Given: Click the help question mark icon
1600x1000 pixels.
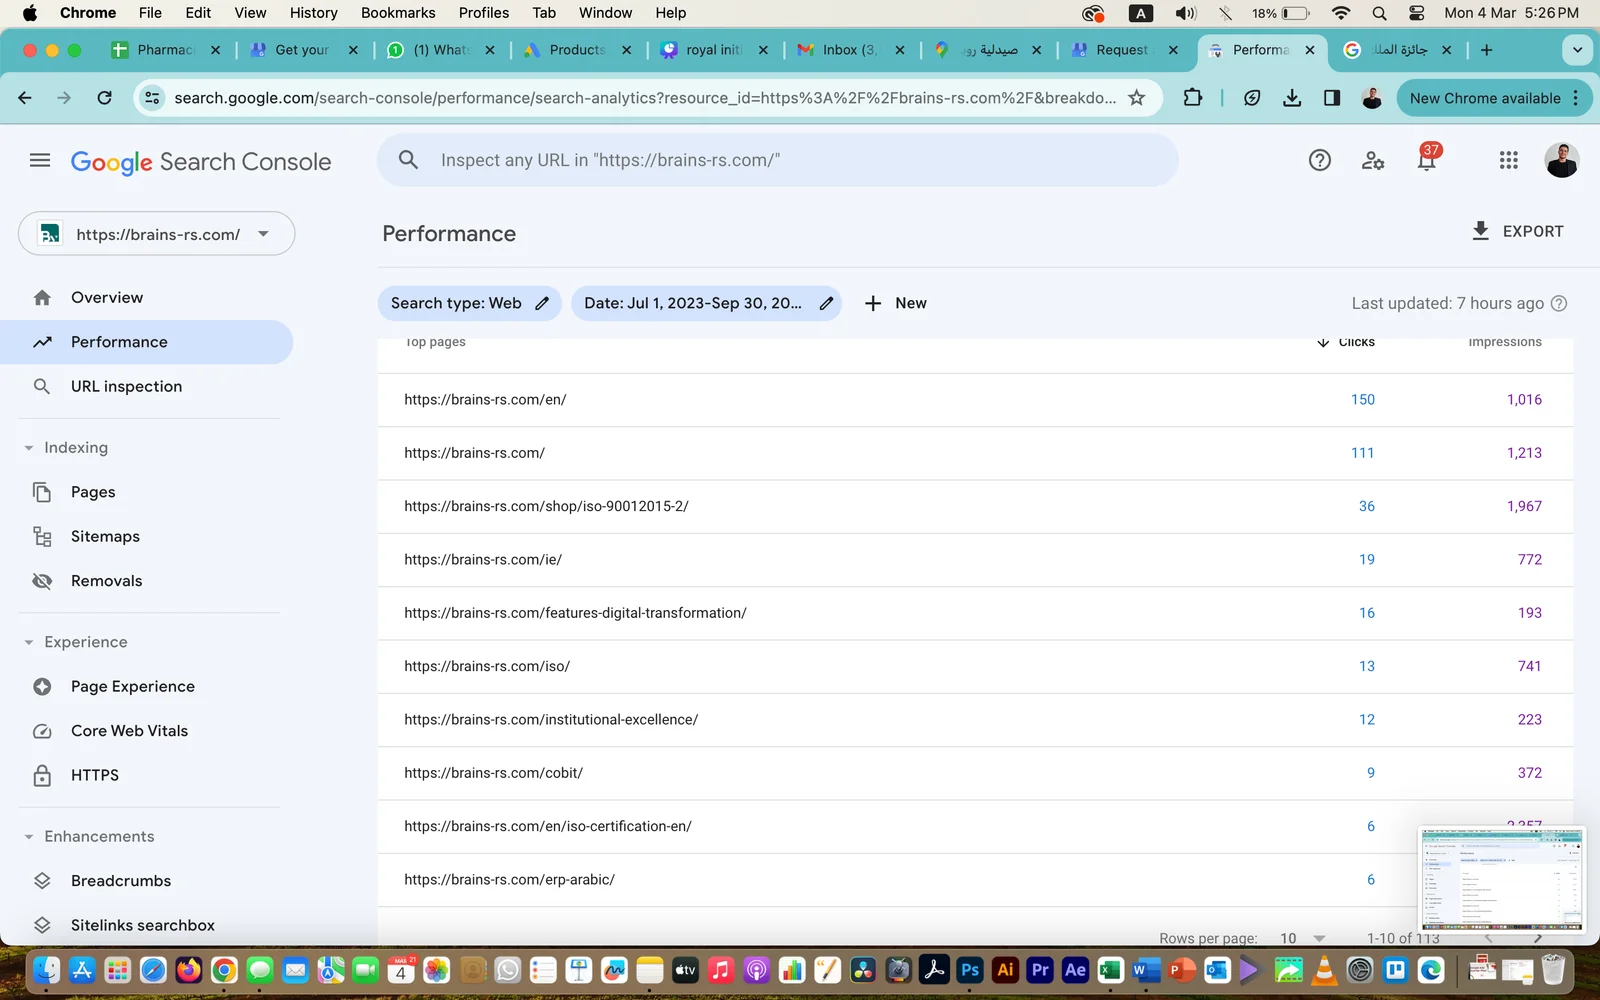Looking at the screenshot, I should point(1320,160).
